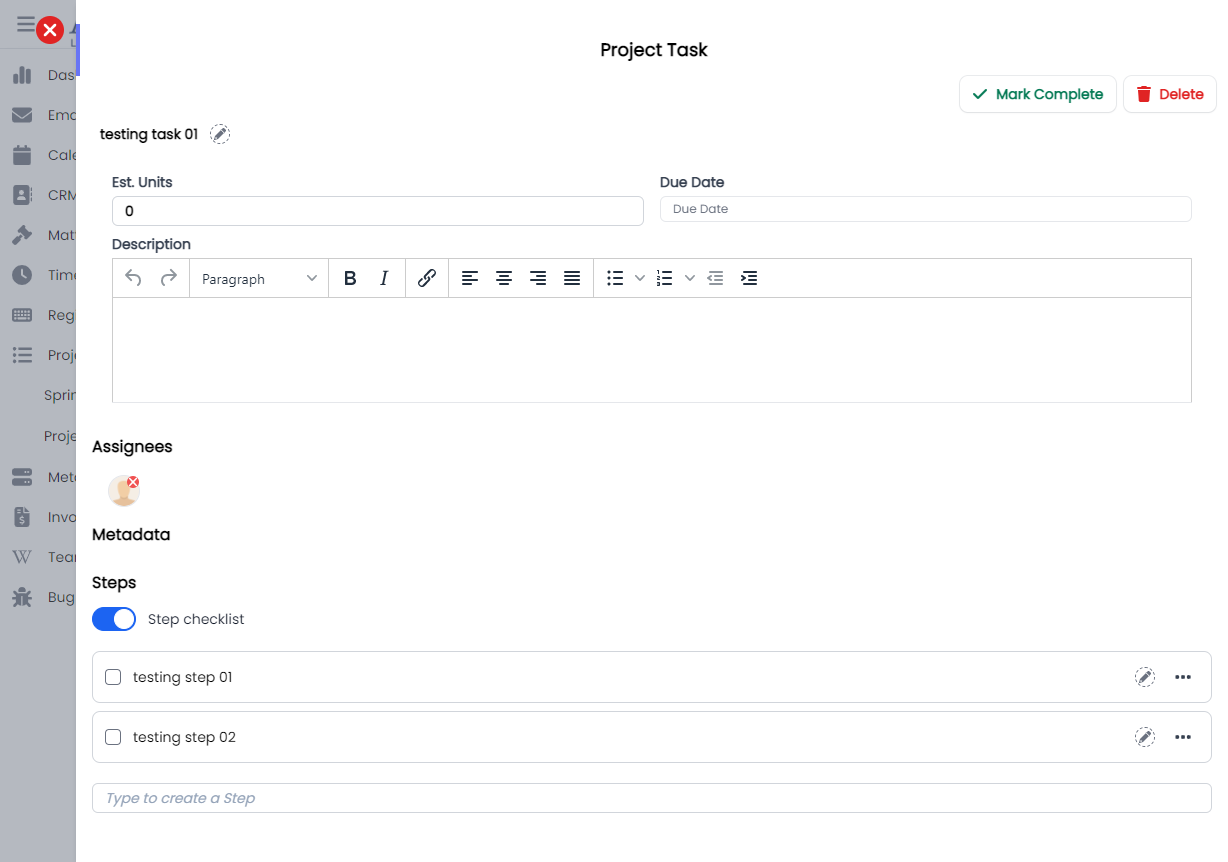Click the red Delete button
The width and height of the screenshot is (1228, 862).
click(x=1169, y=94)
